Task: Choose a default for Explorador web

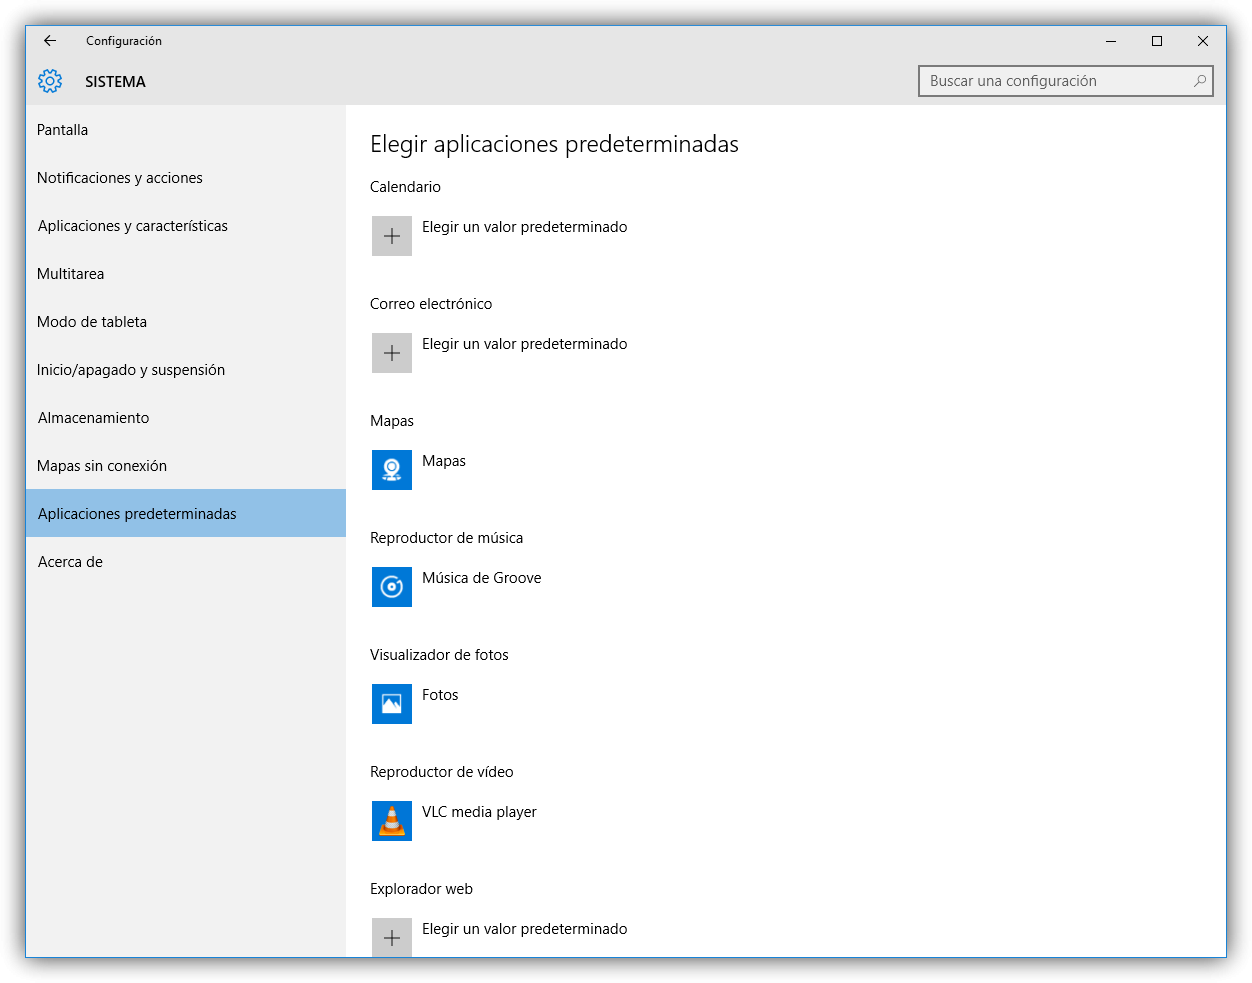Action: [524, 929]
